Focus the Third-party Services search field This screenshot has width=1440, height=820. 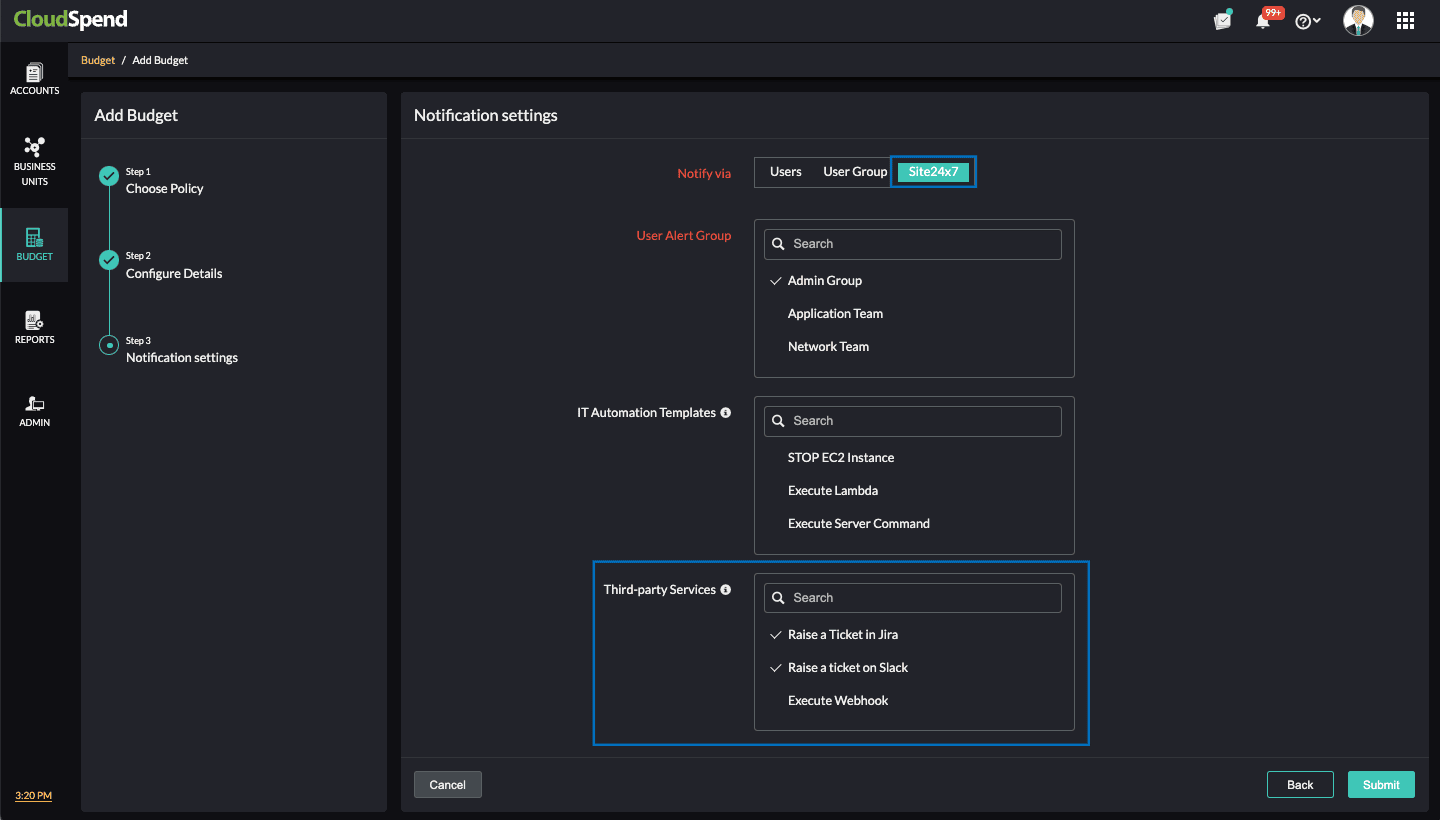913,598
